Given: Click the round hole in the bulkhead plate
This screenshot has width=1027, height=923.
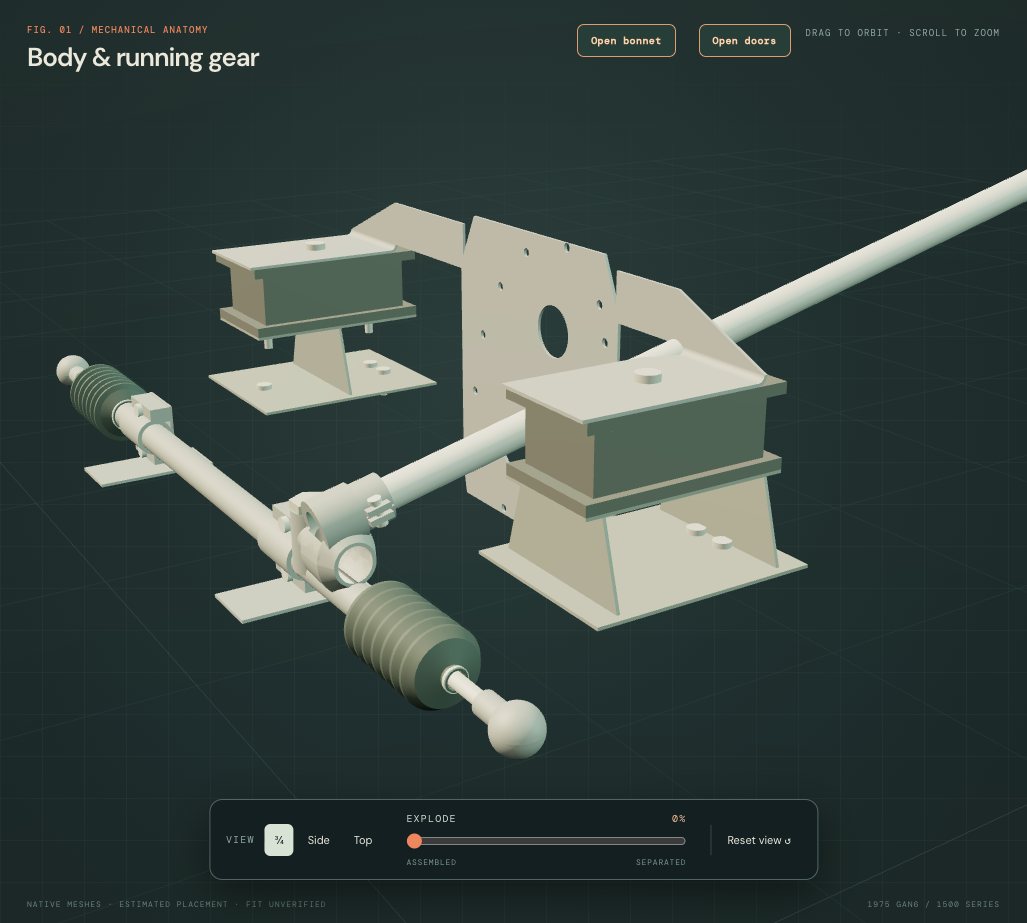Looking at the screenshot, I should [553, 331].
